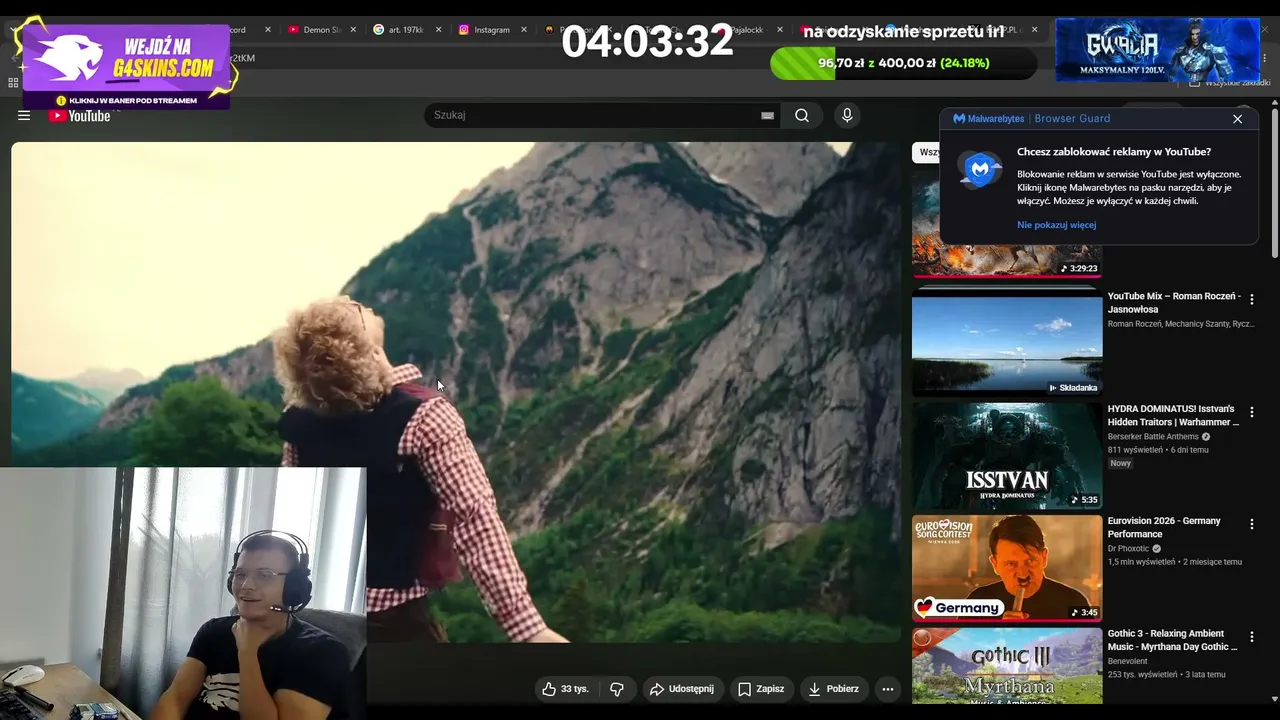Viewport: 1280px width, 720px height.
Task: Open 'Eurovision 2026 - Germany Performance' title
Action: click(1164, 528)
